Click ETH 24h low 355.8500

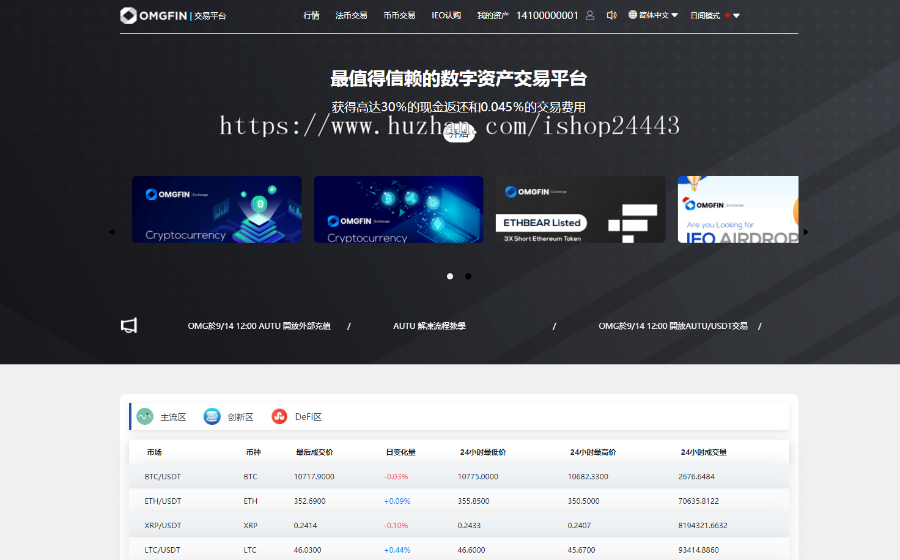click(474, 501)
